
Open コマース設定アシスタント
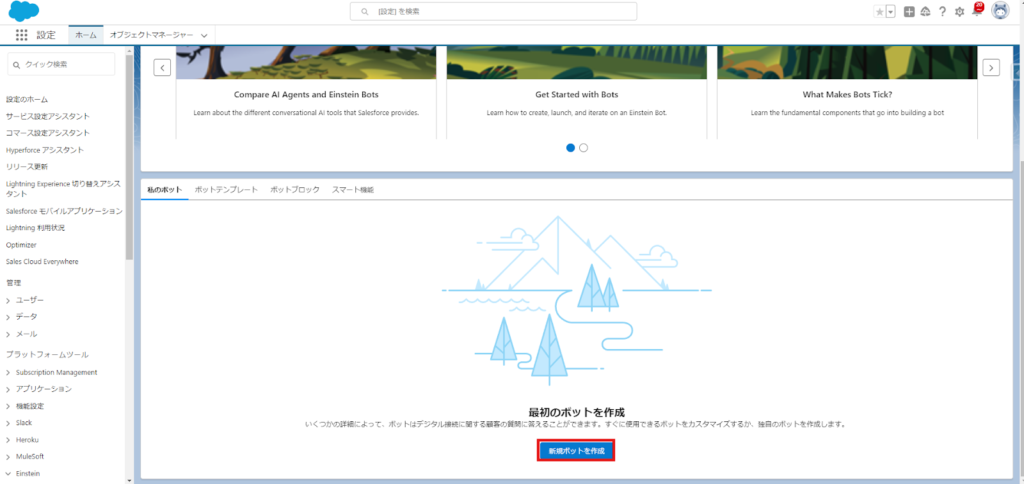[48, 133]
